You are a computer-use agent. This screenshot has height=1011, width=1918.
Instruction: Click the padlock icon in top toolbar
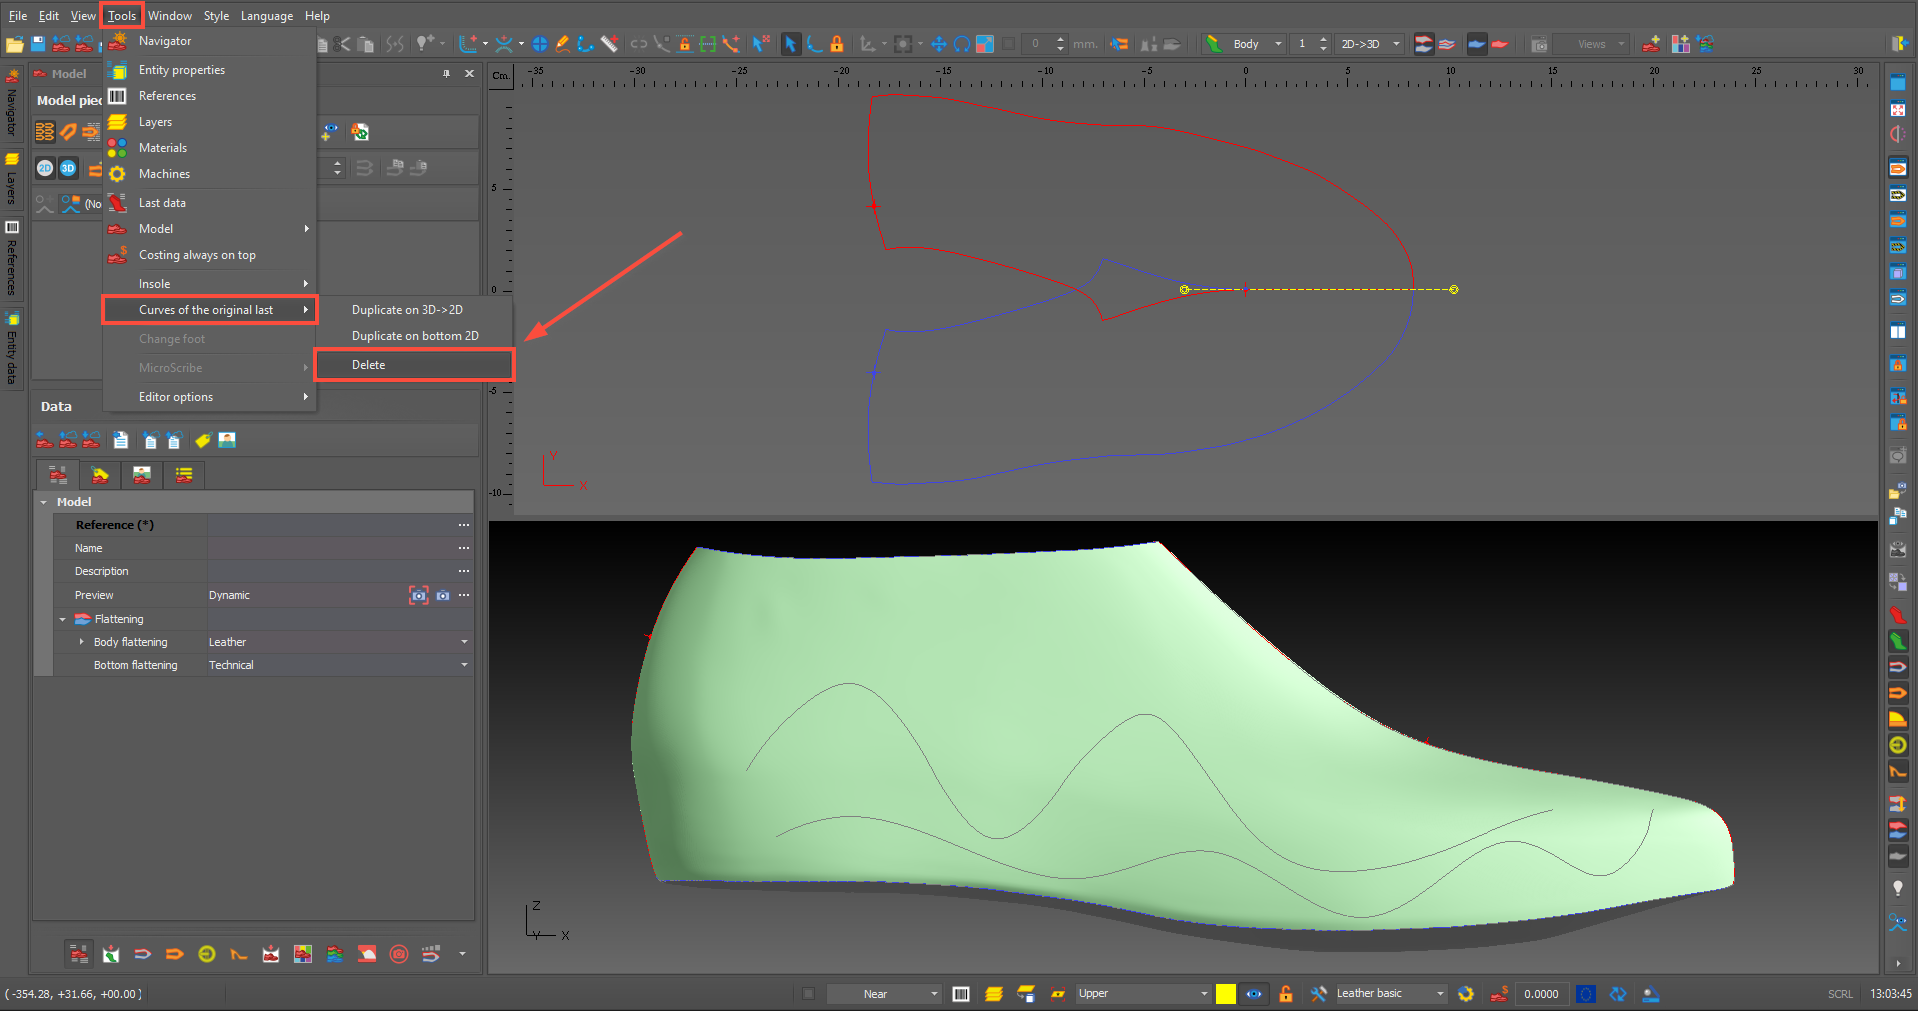click(x=837, y=44)
